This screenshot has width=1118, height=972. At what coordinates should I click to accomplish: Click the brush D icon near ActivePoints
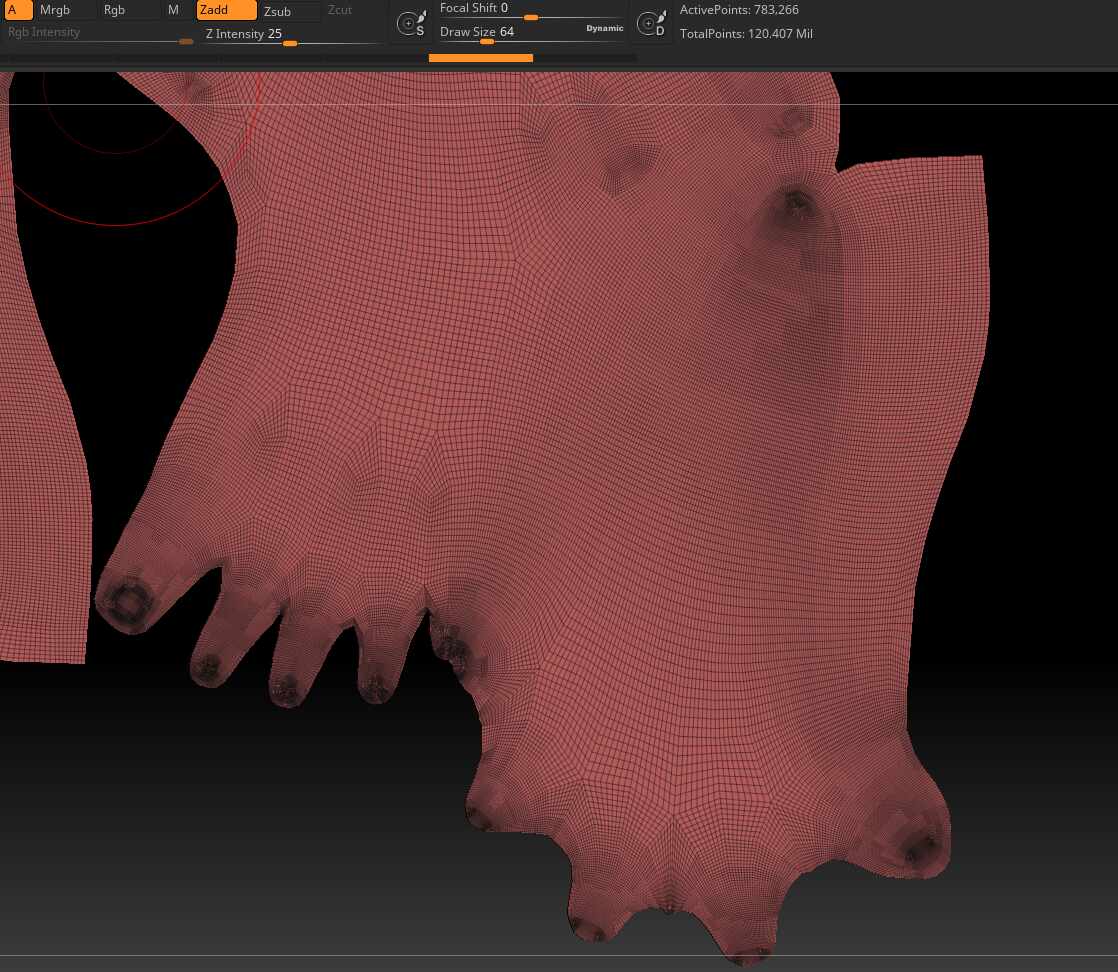(x=652, y=24)
